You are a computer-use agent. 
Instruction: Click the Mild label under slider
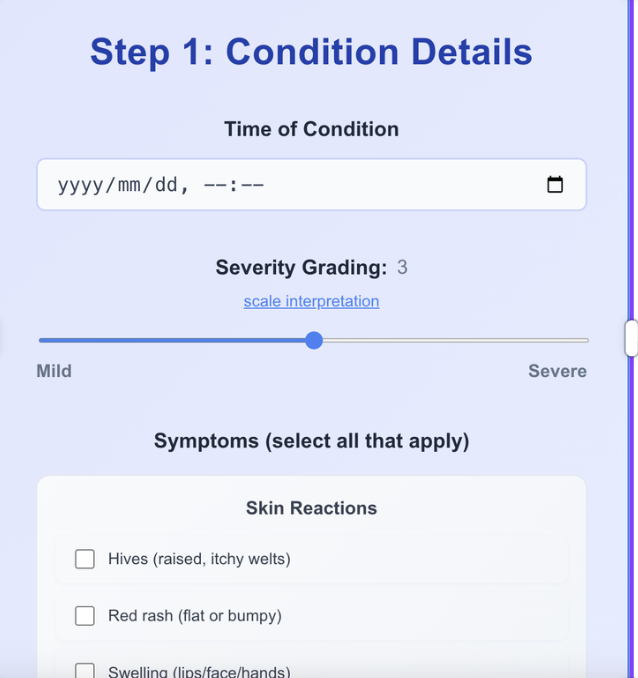click(x=54, y=371)
